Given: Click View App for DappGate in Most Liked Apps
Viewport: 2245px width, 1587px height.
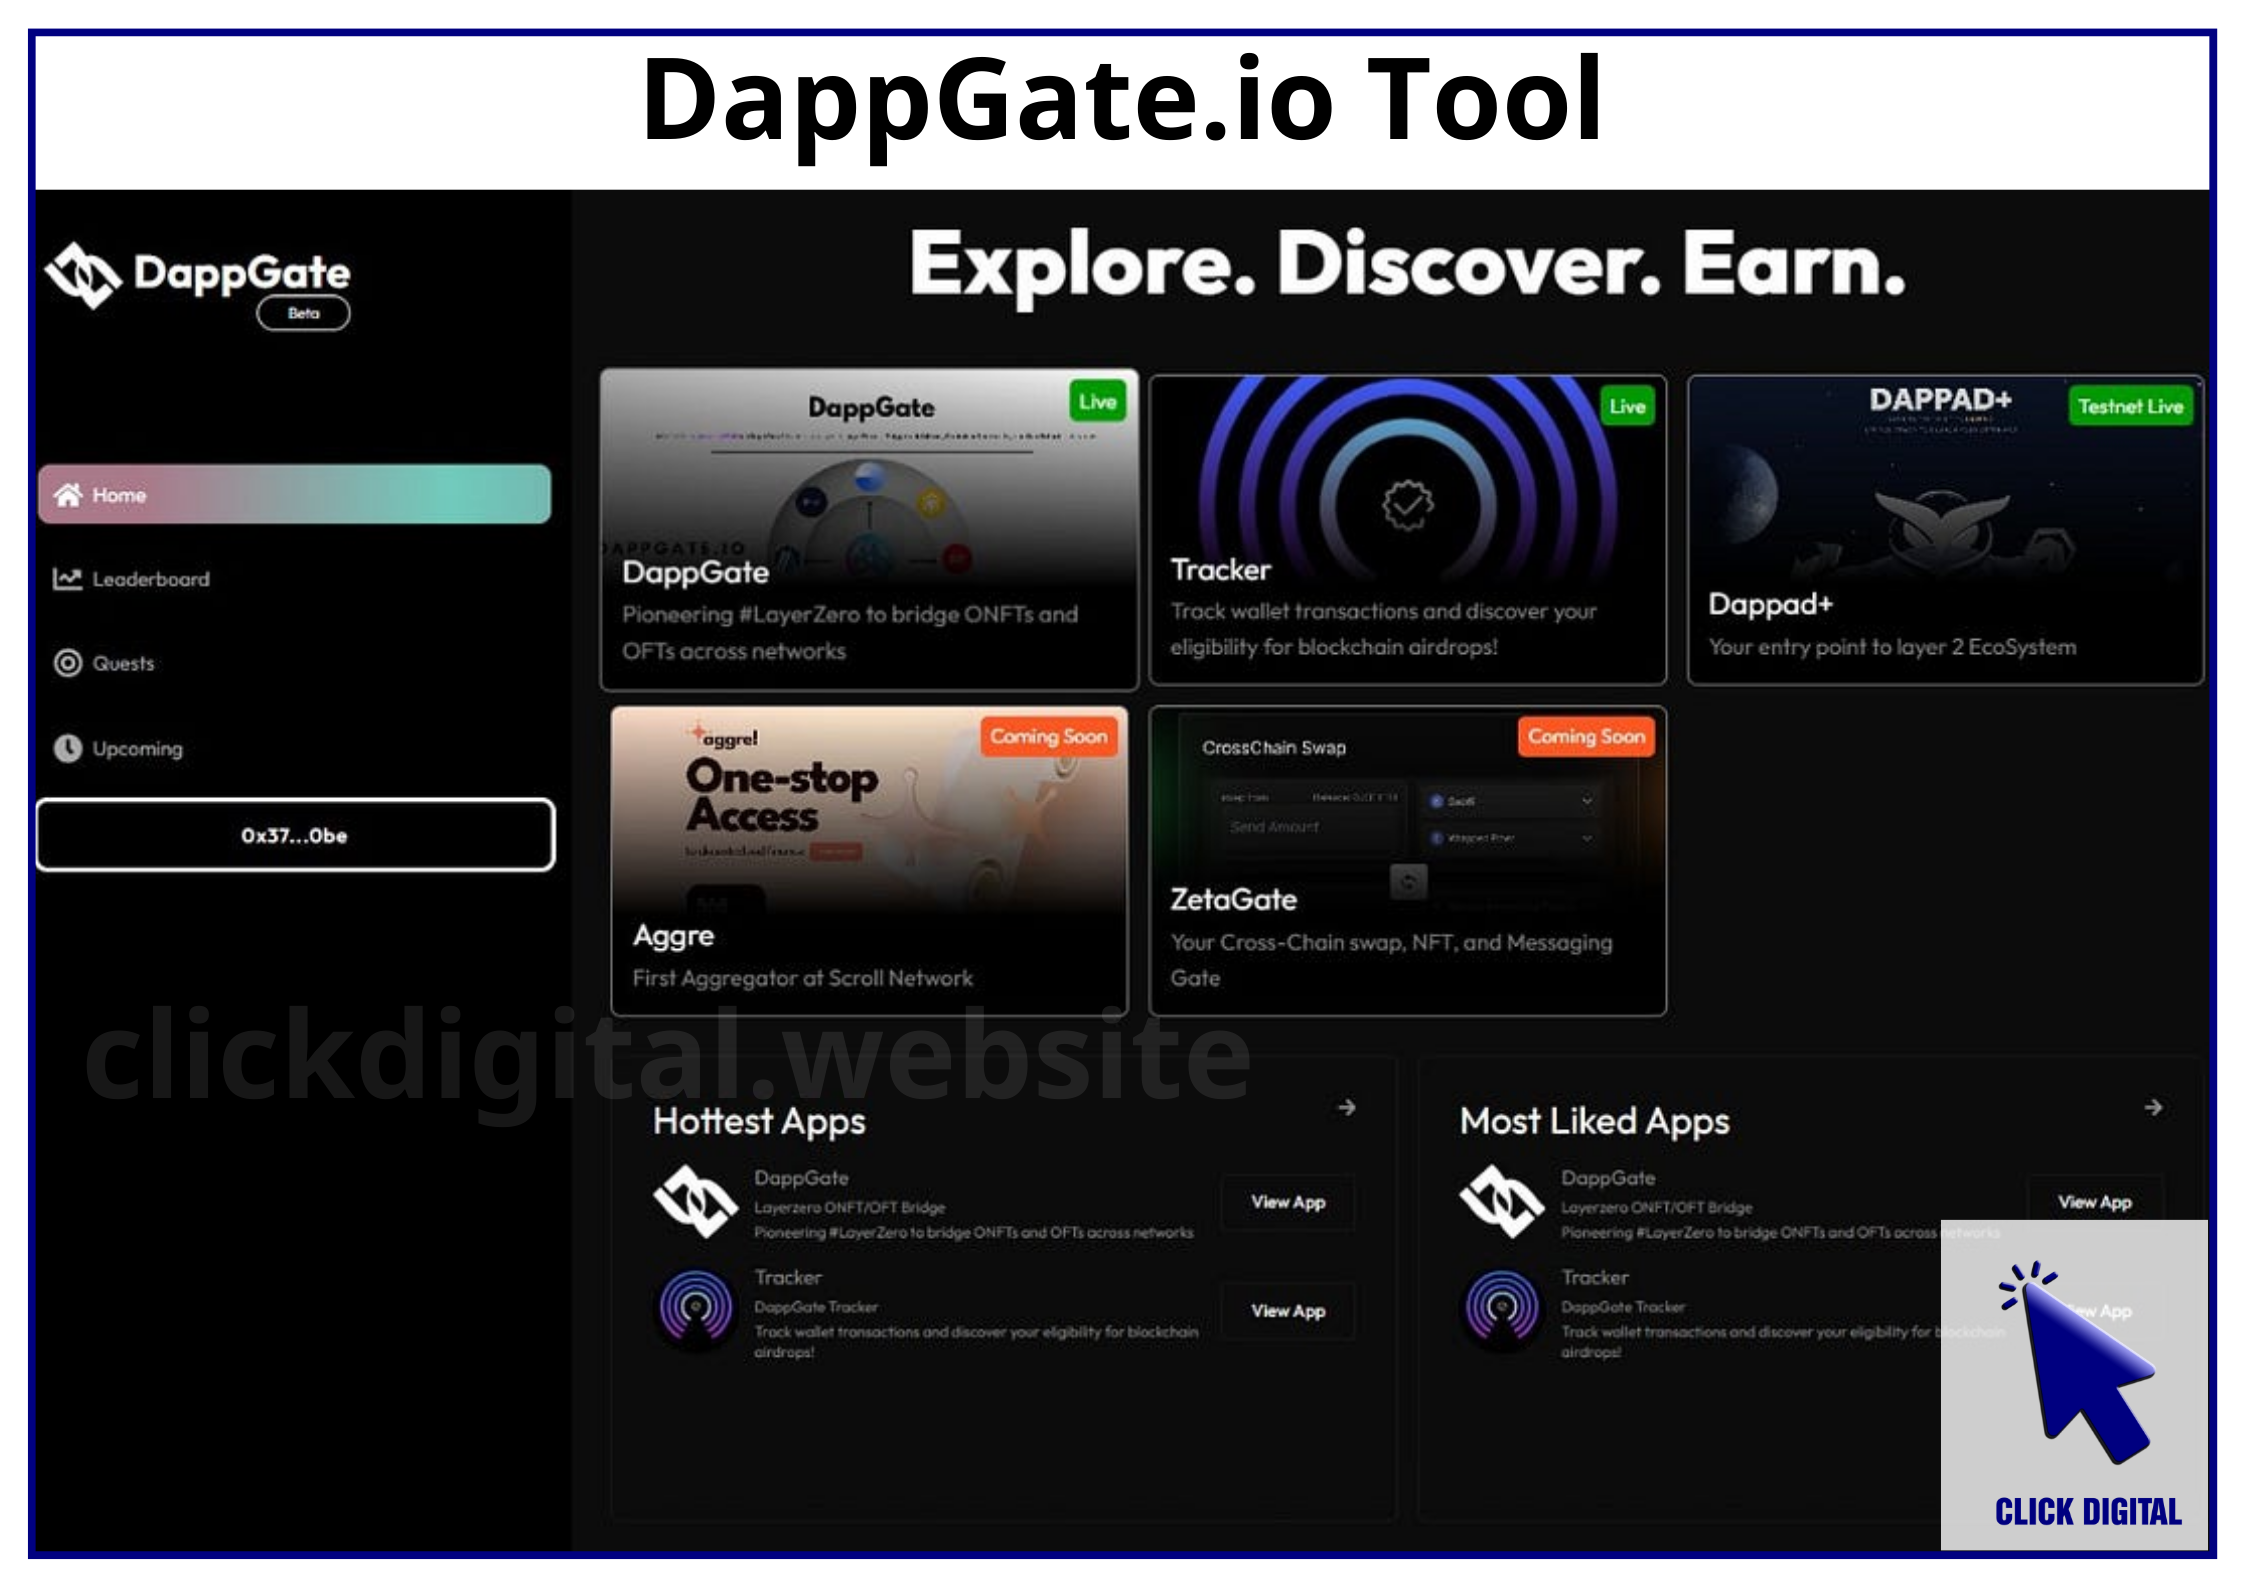Looking at the screenshot, I should coord(2095,1202).
